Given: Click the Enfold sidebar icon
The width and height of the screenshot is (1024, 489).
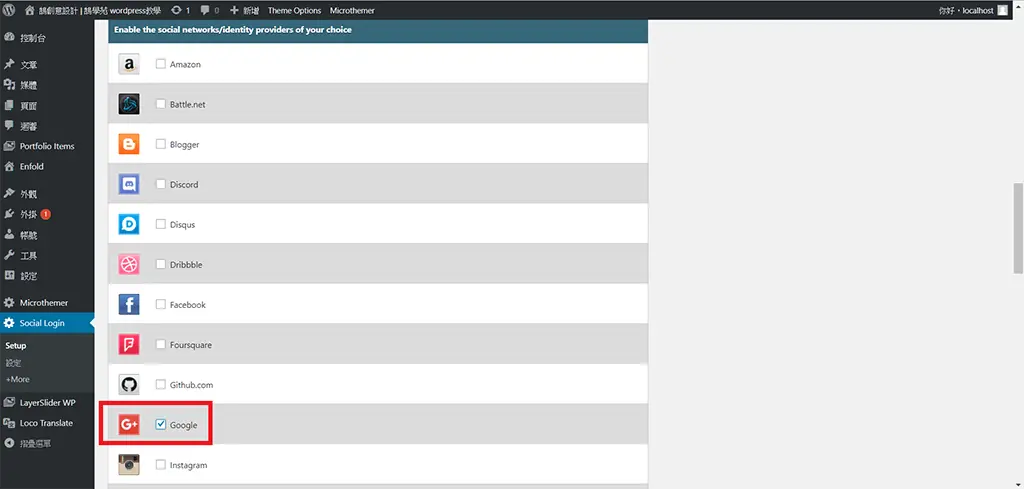Looking at the screenshot, I should pos(9,166).
